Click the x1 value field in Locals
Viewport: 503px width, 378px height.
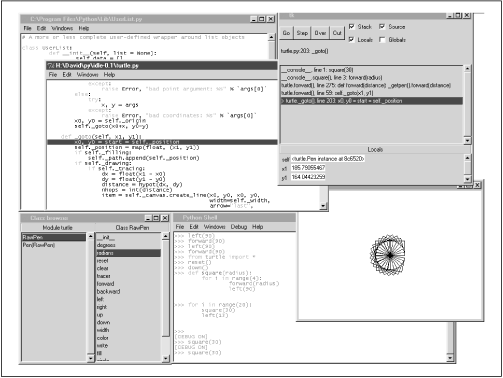pos(308,168)
